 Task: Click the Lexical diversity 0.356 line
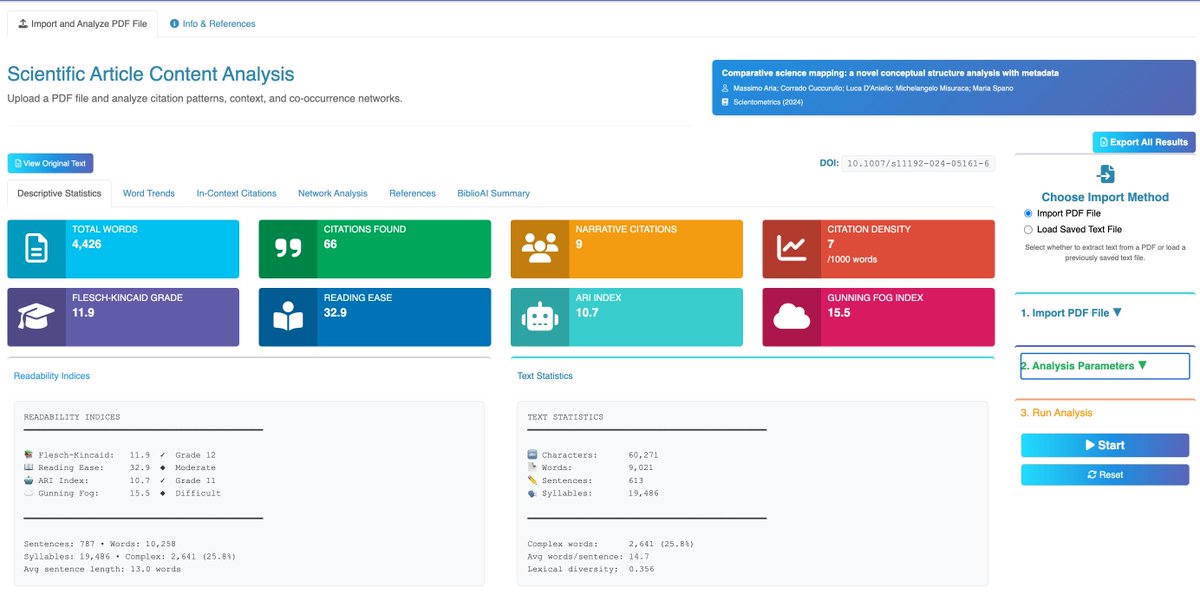click(589, 569)
